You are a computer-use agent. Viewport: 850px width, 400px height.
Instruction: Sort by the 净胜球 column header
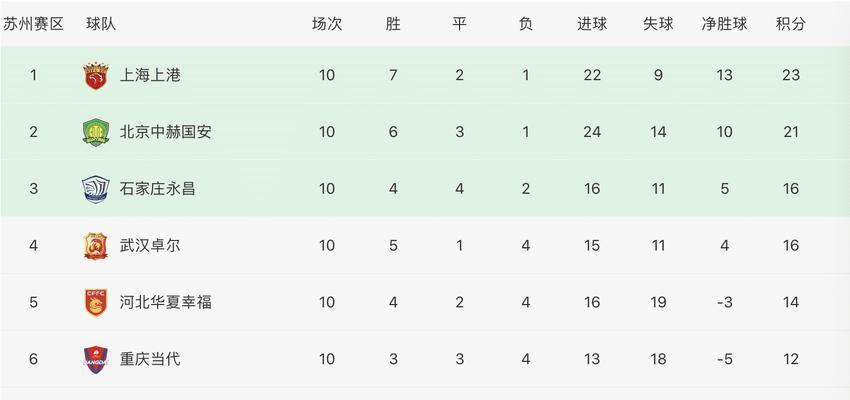tap(724, 24)
